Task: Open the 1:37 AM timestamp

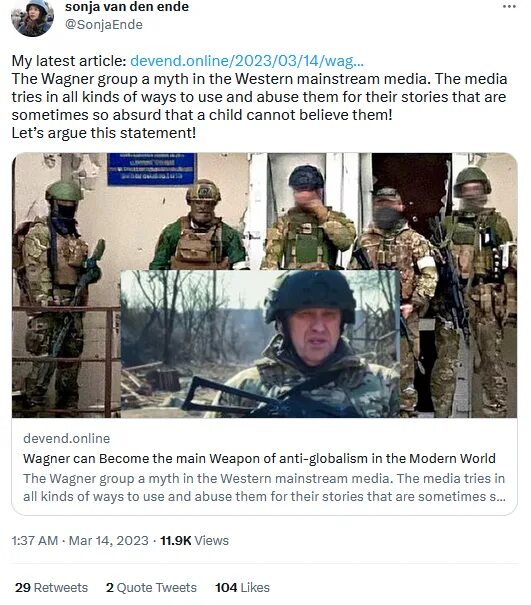Action: coord(35,541)
